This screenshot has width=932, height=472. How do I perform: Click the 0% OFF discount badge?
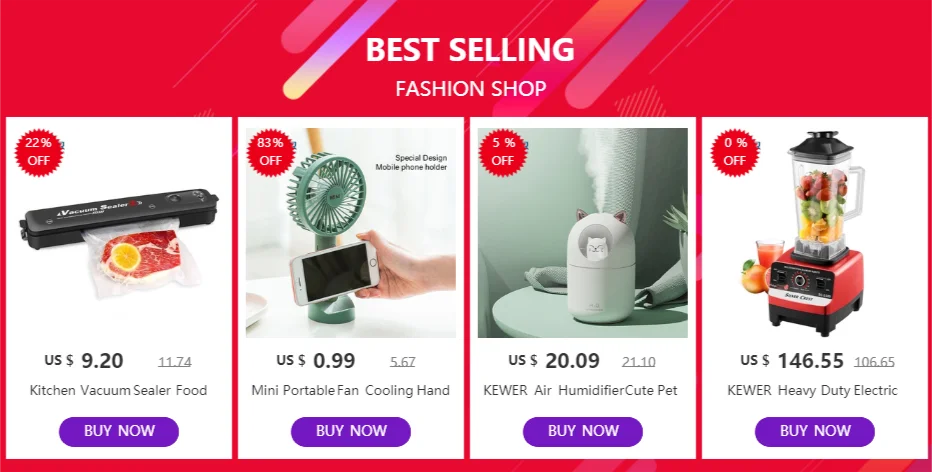[x=735, y=153]
